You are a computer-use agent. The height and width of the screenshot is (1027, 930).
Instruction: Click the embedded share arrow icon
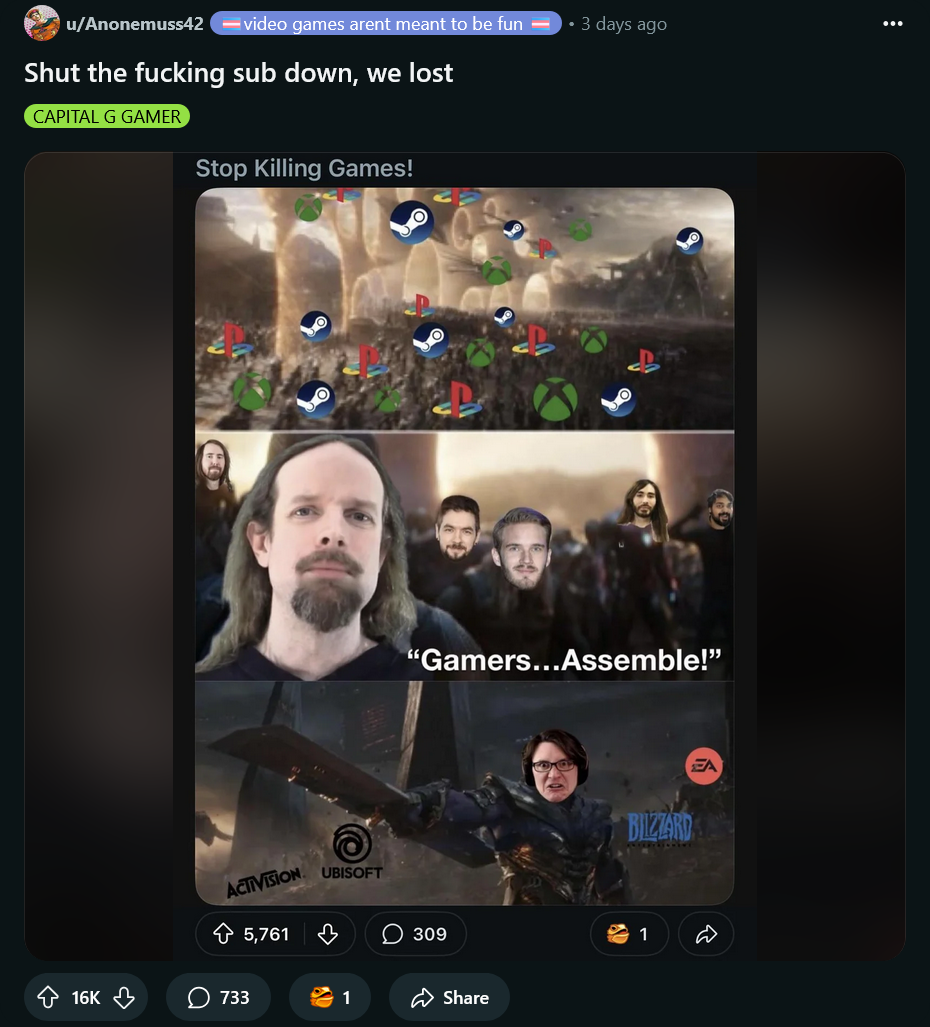pos(706,934)
